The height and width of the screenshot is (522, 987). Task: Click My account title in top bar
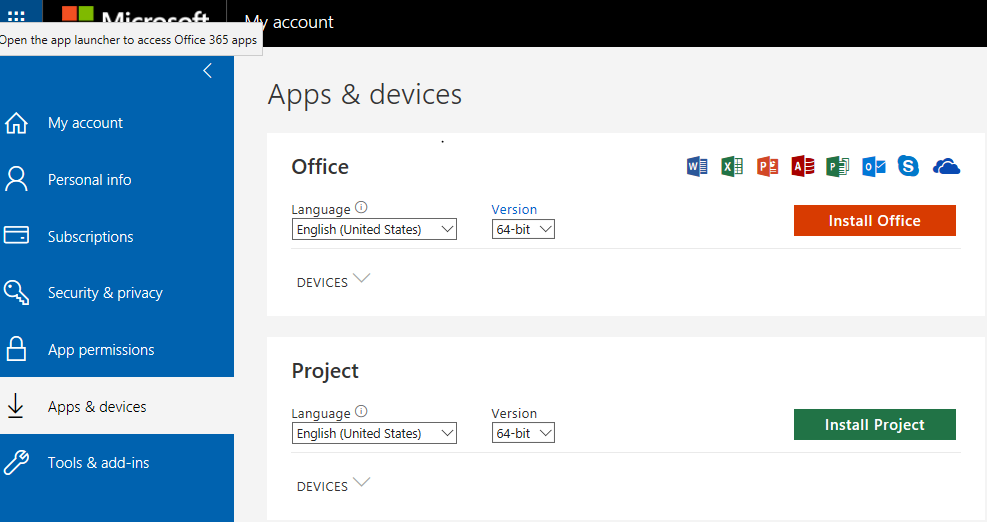pyautogui.click(x=289, y=22)
